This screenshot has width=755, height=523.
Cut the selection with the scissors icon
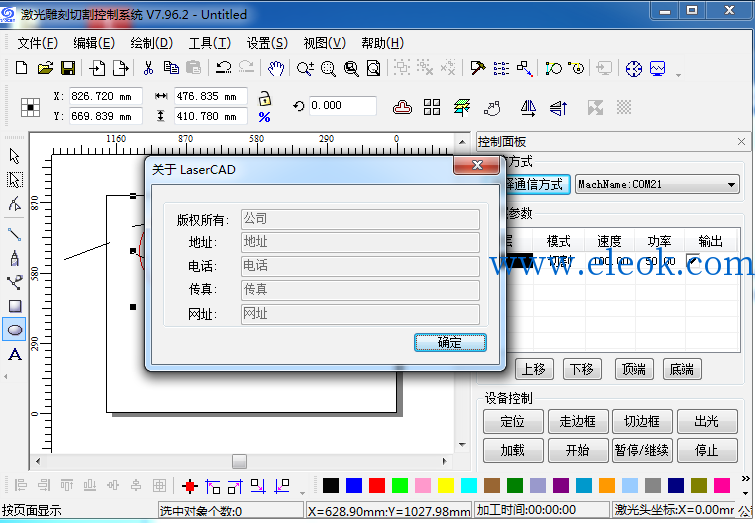(148, 68)
